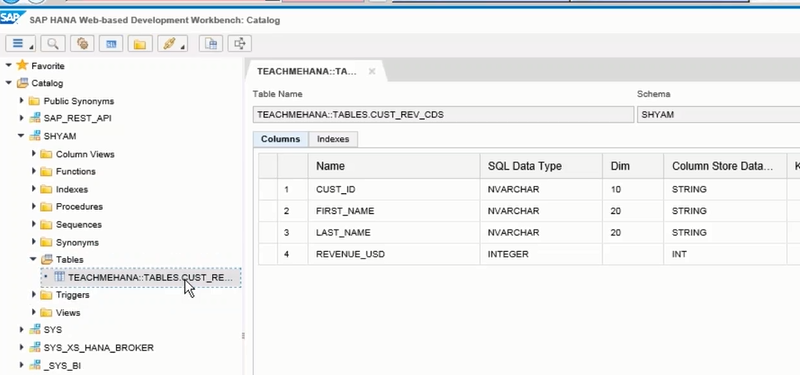
Task: Select the Synonyms folder in tree
Action: 77,242
